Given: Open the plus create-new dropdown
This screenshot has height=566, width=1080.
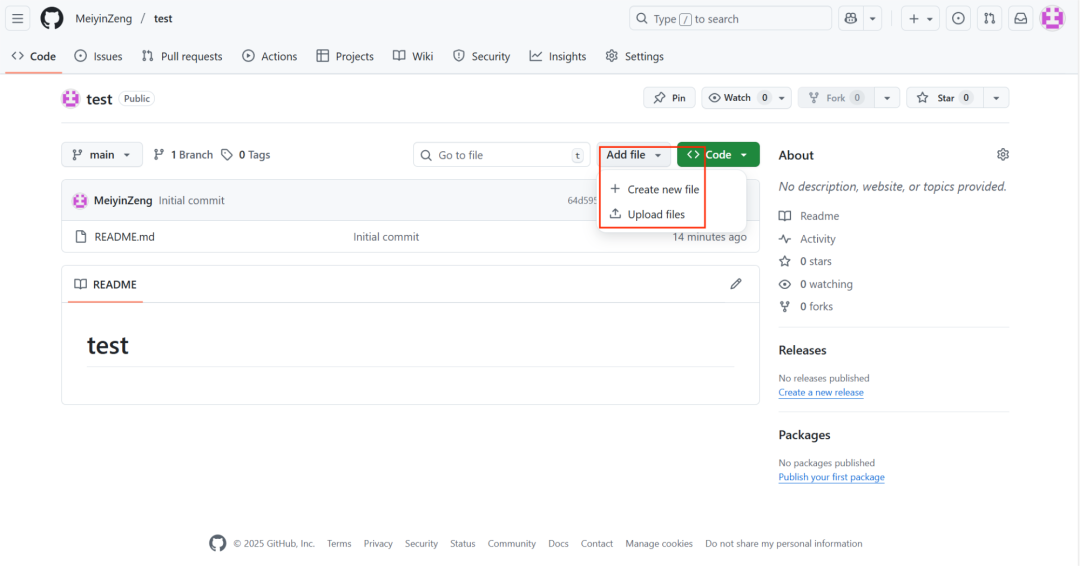Looking at the screenshot, I should (920, 19).
